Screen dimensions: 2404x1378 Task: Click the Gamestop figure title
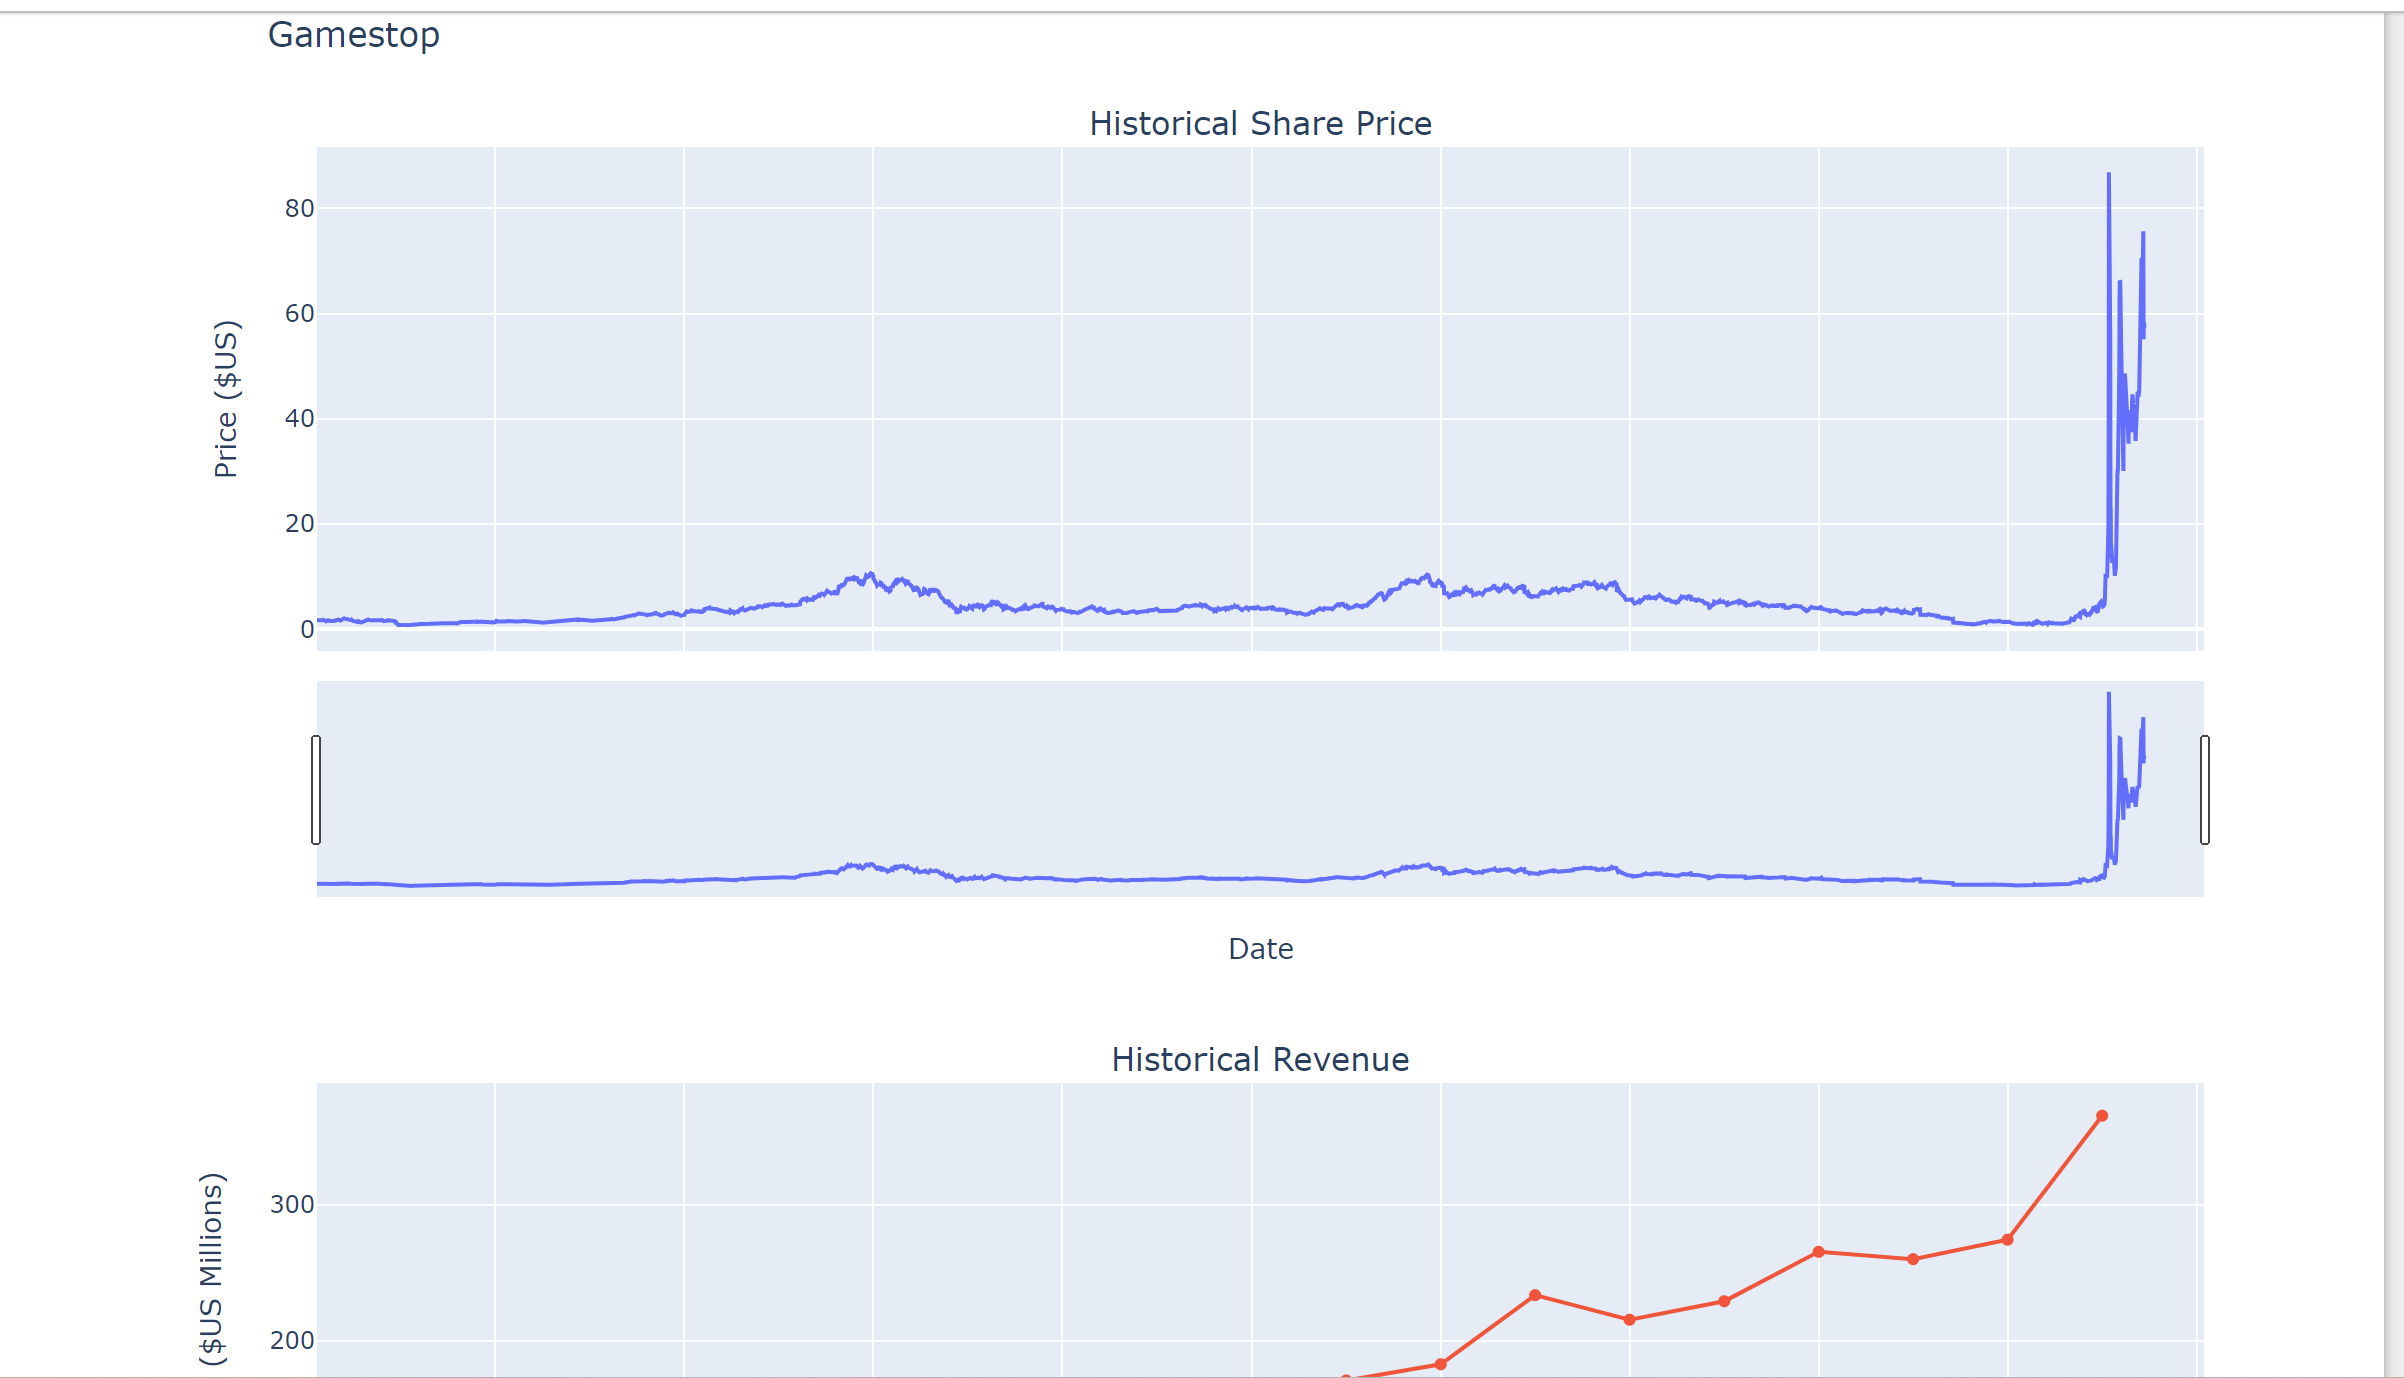pyautogui.click(x=353, y=35)
